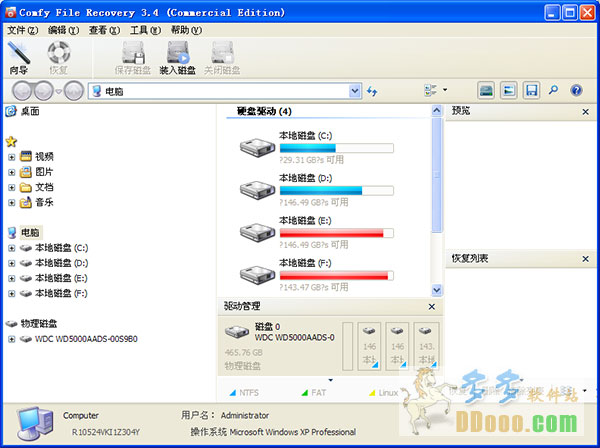Refresh using the blue arrows icon
Viewport: 600px width, 448px height.
click(x=372, y=91)
